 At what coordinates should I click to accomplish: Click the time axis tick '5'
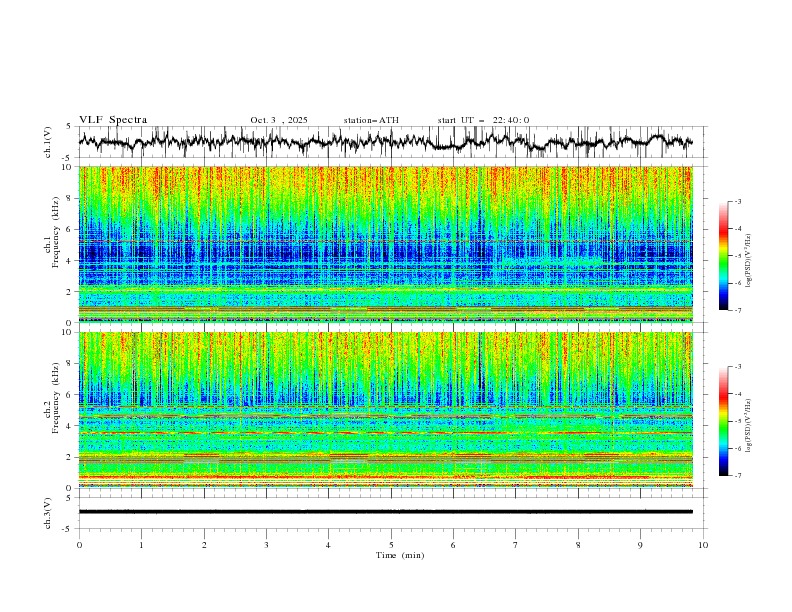[391, 545]
